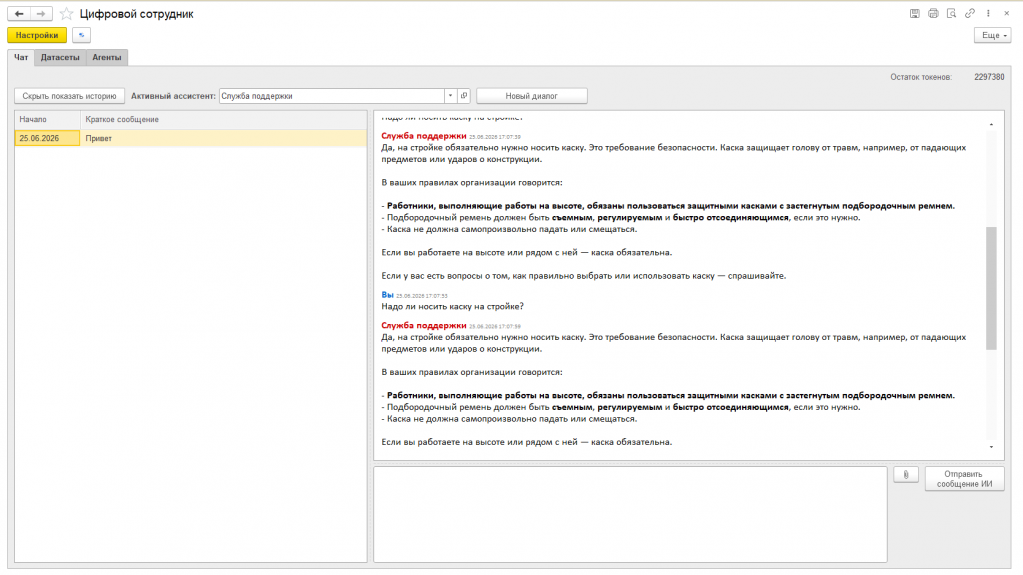The width and height of the screenshot is (1023, 575).
Task: Switch to the Чат tab
Action: pos(21,57)
